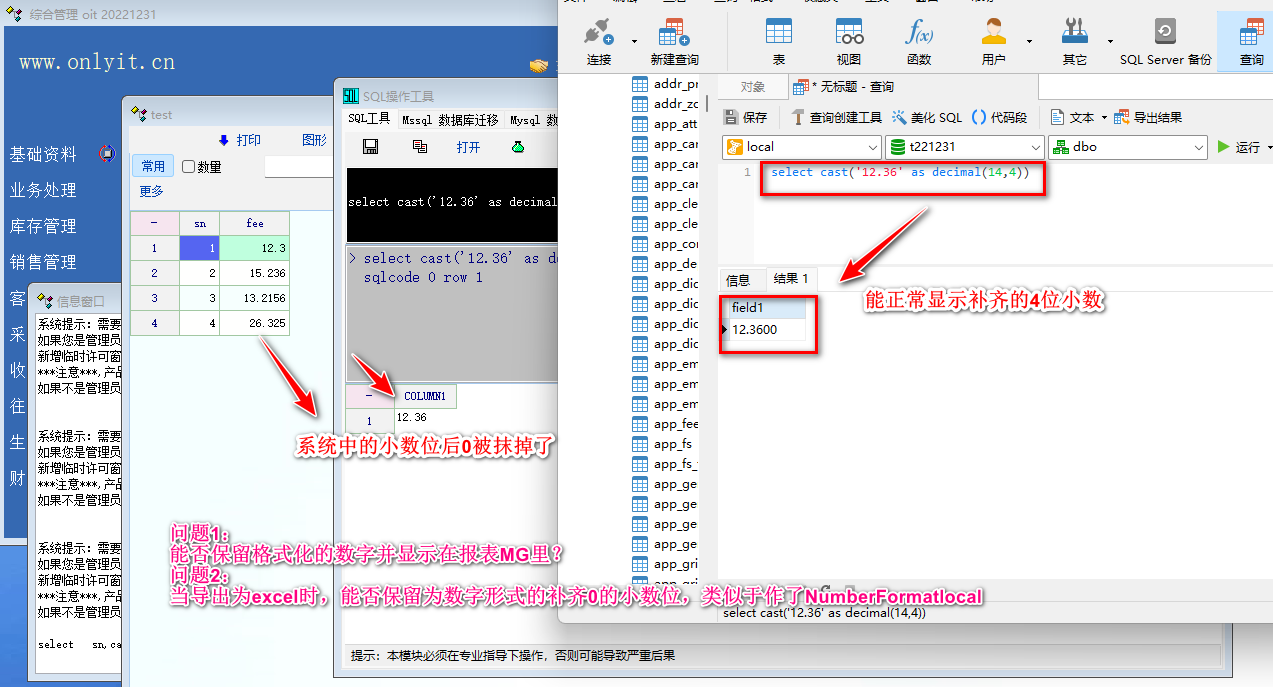Click the 运行 run query button
This screenshot has height=687, width=1273.
[x=1238, y=148]
